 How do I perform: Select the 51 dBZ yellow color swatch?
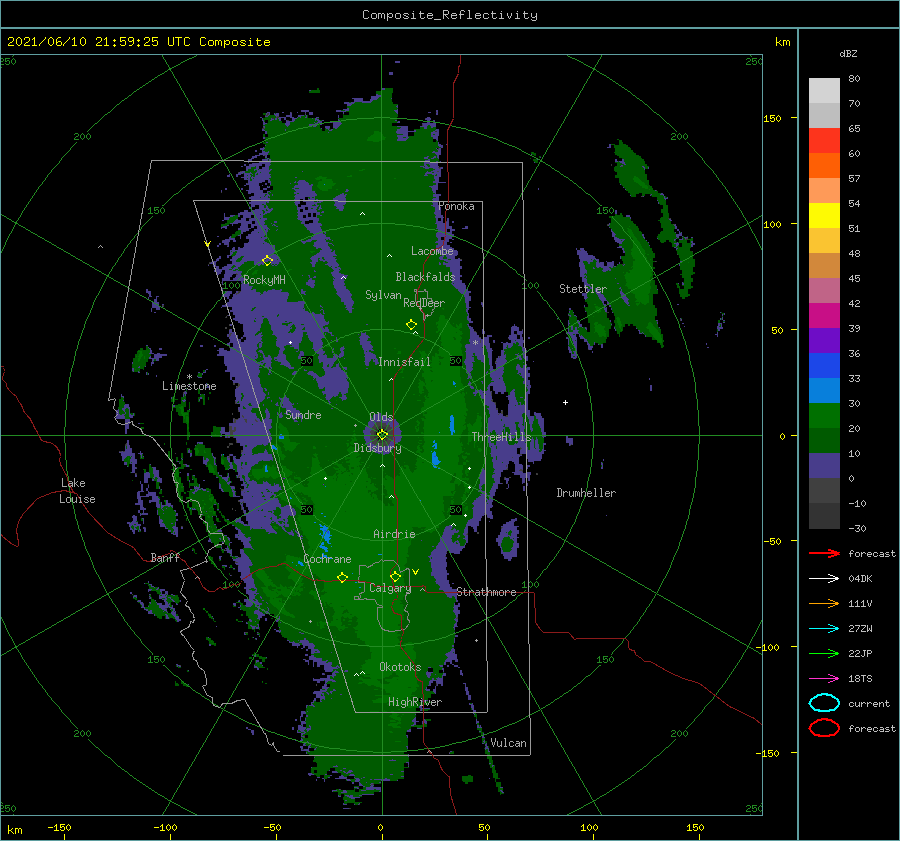[x=824, y=216]
